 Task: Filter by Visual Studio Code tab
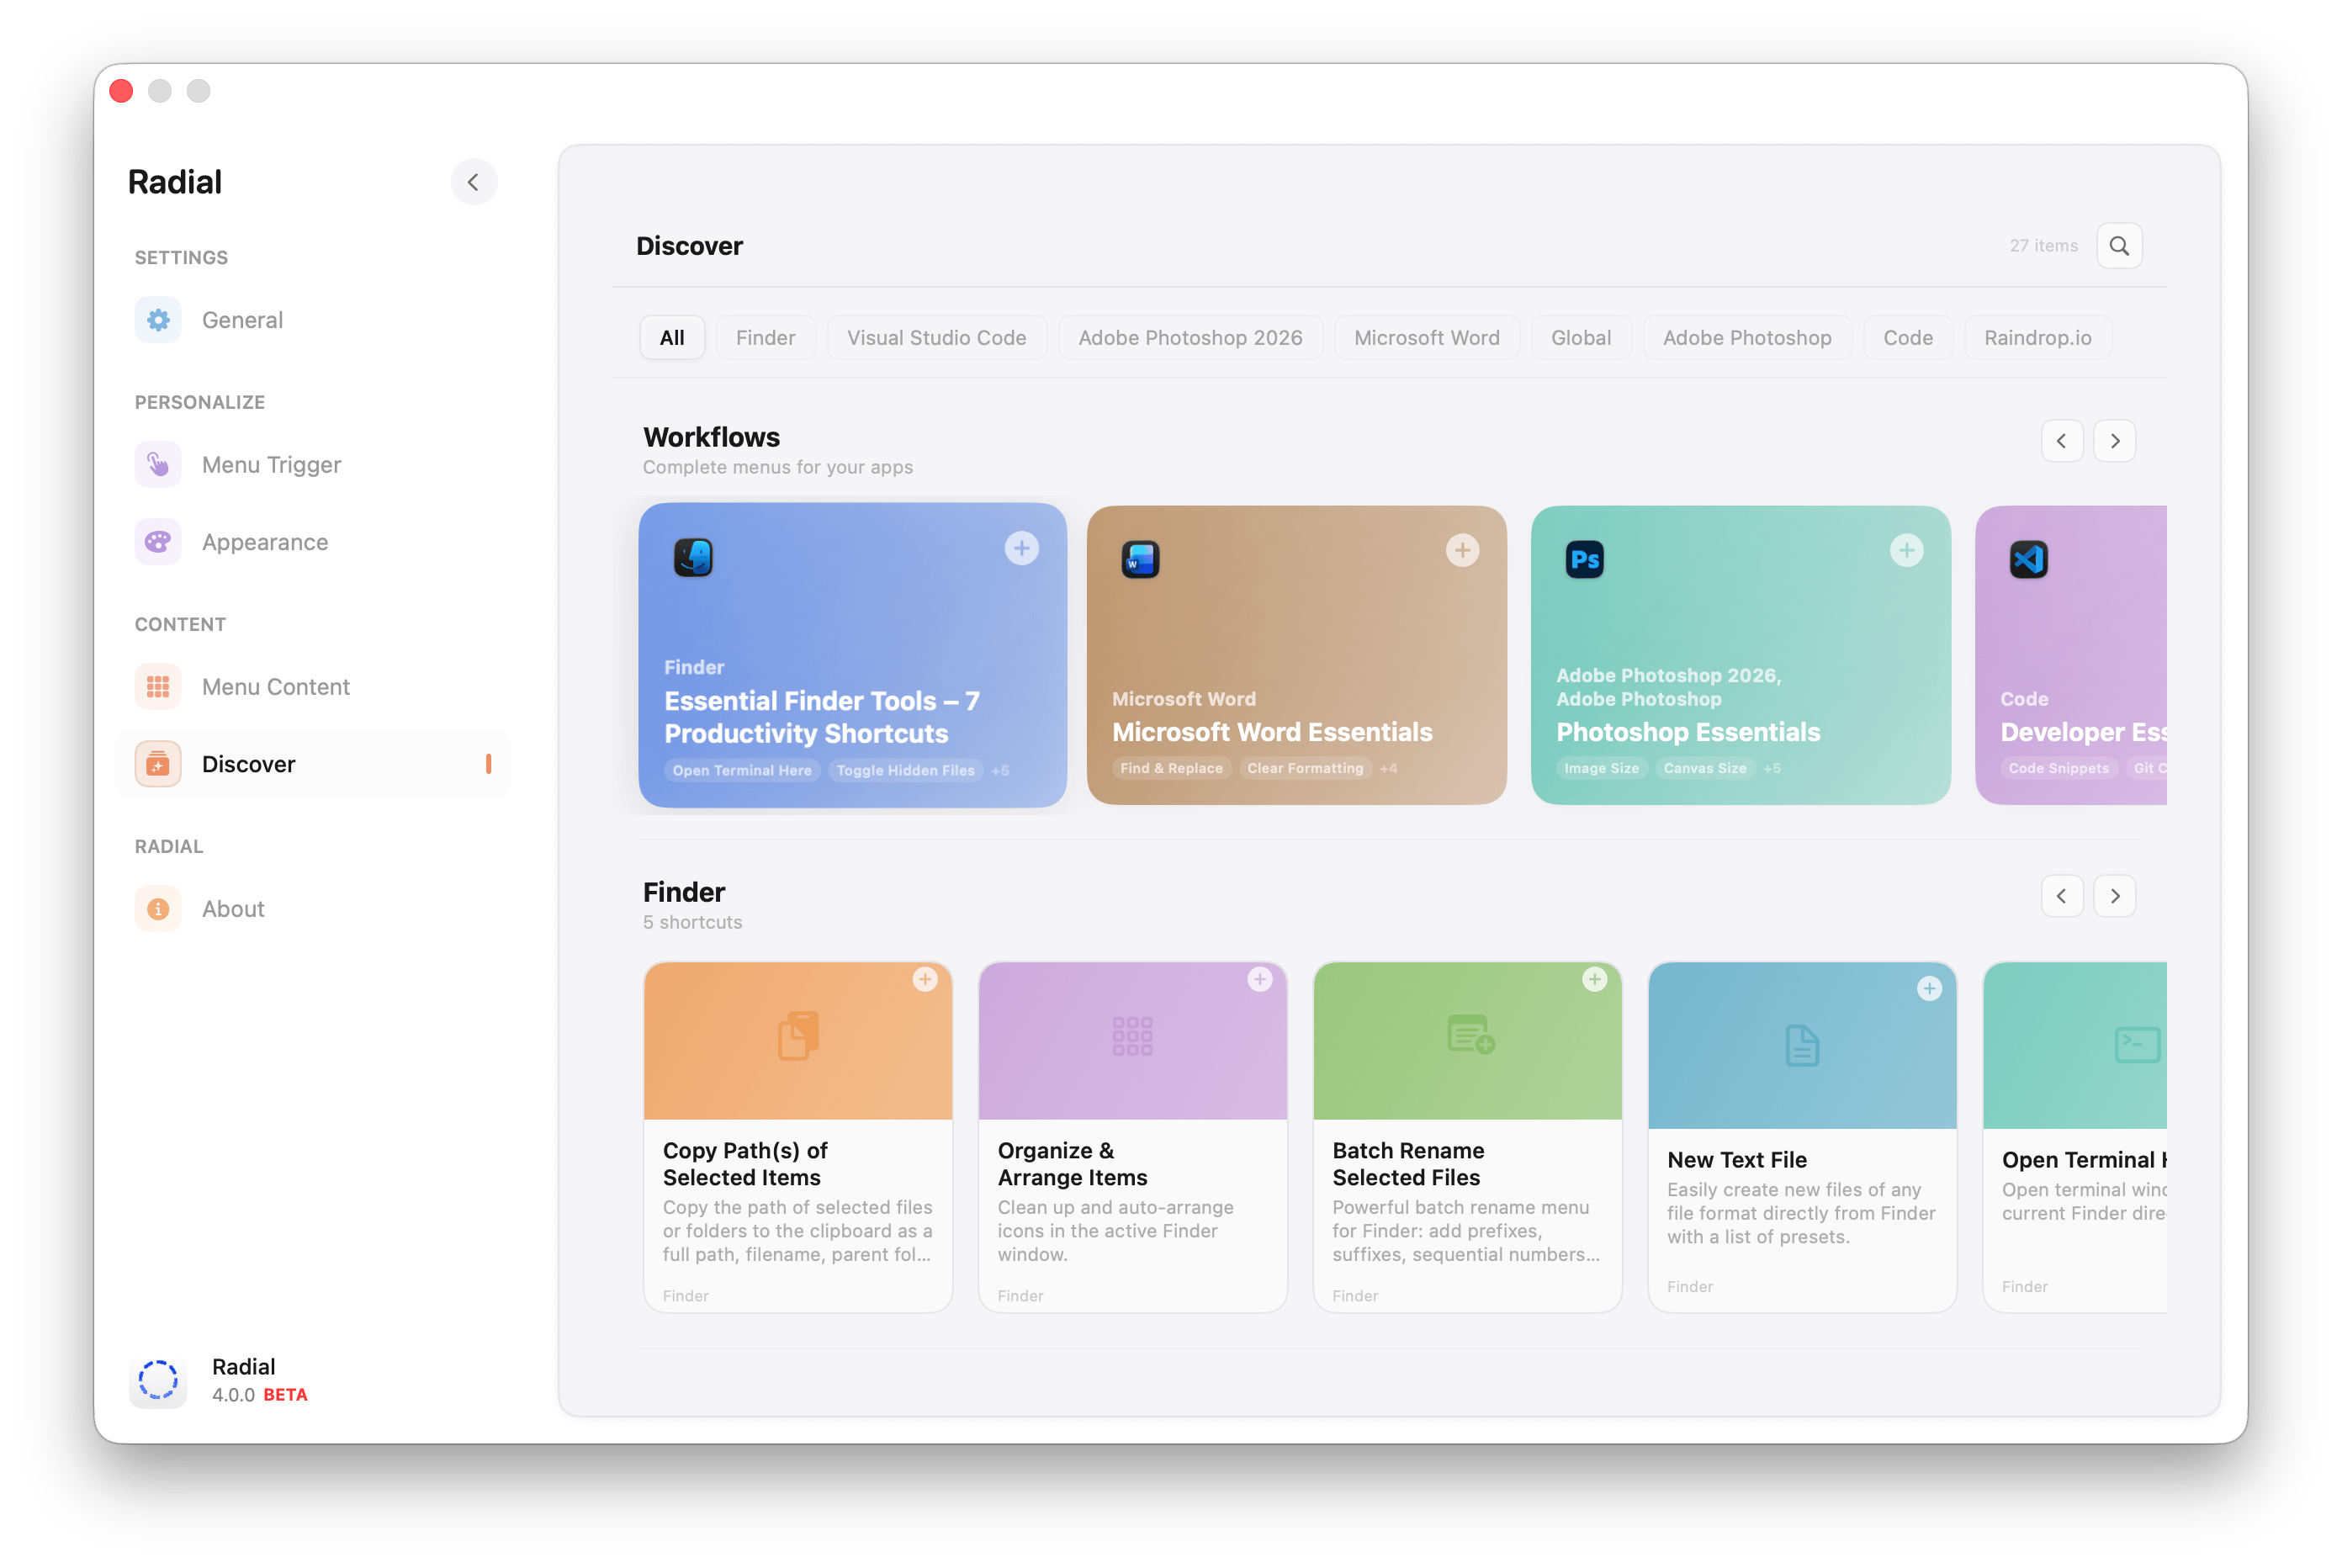(936, 338)
